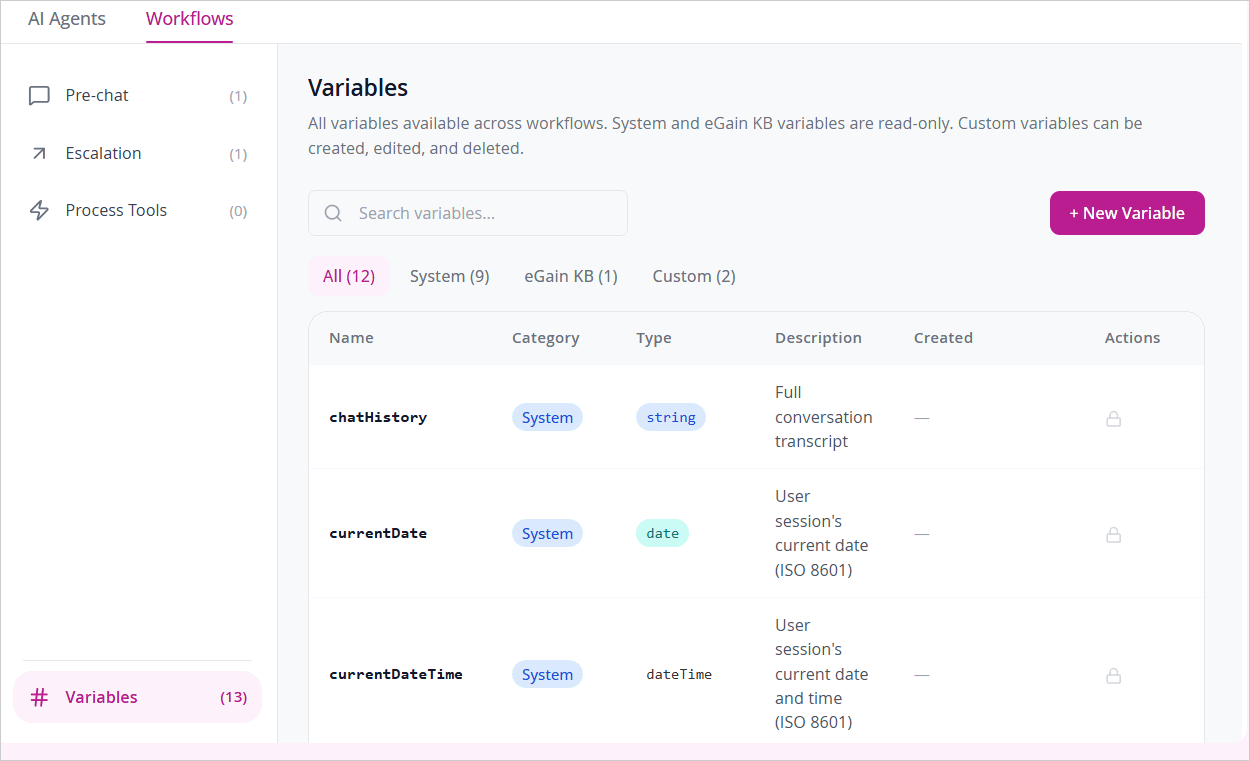Click the Actions column header
This screenshot has height=761, width=1250.
[x=1132, y=338]
